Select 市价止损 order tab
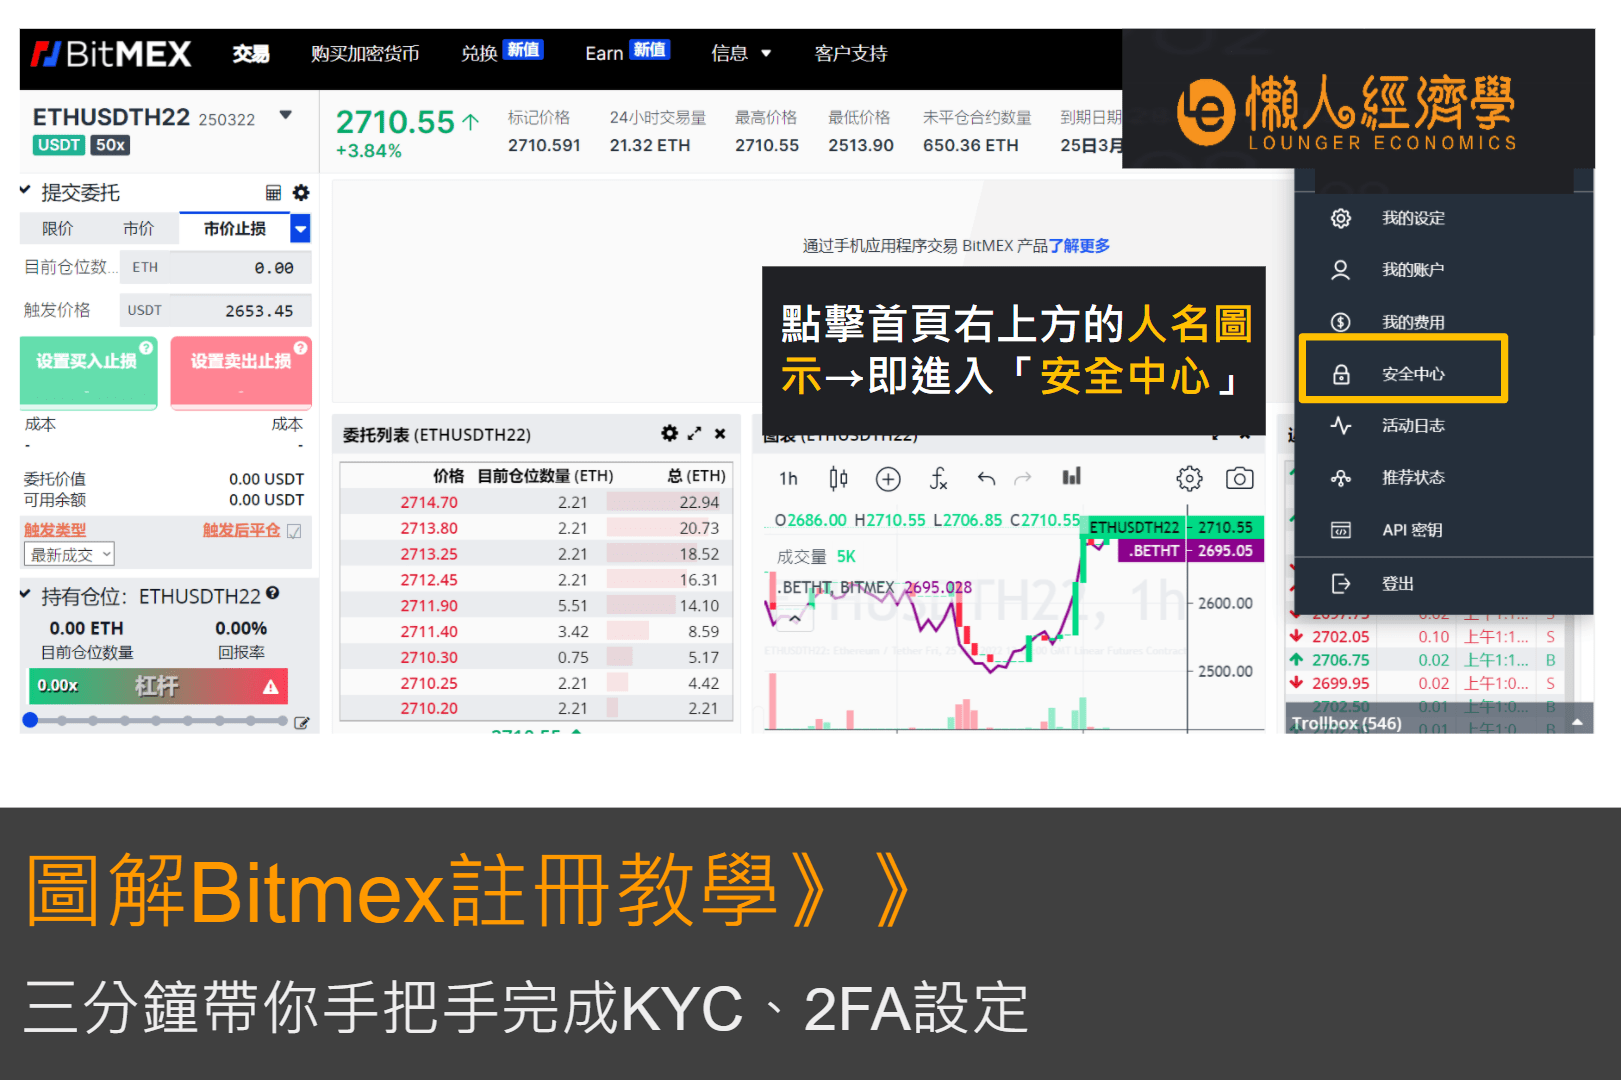This screenshot has width=1621, height=1080. pyautogui.click(x=235, y=229)
